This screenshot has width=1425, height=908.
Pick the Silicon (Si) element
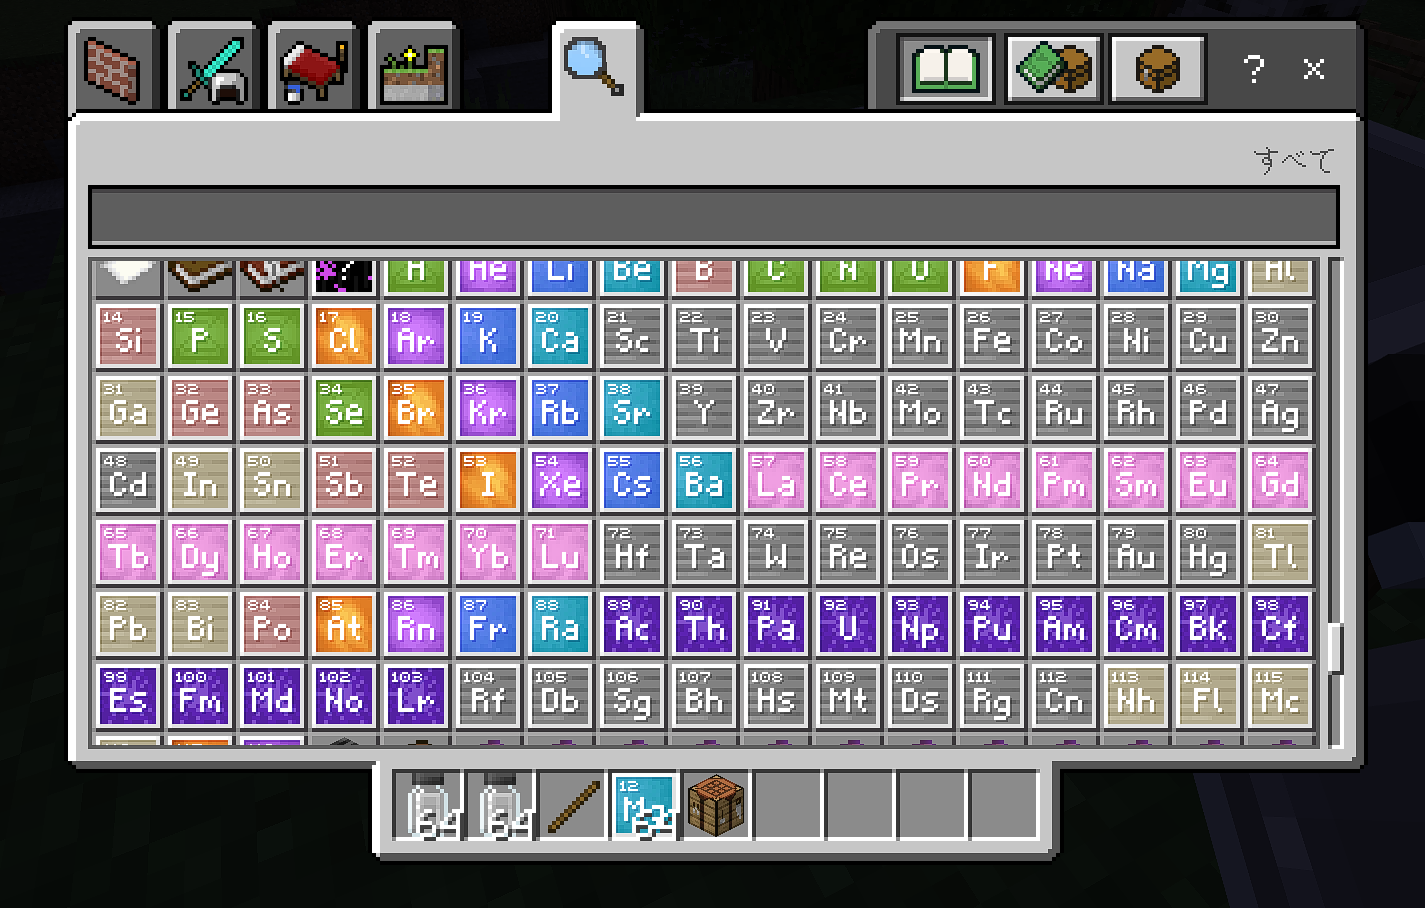tap(128, 336)
